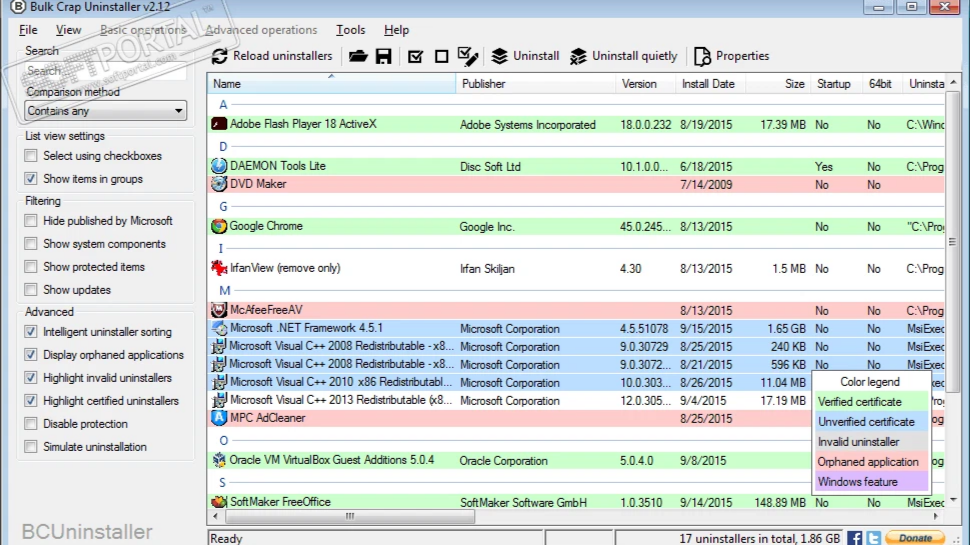
Task: Click the Google Chrome icon
Action: [218, 226]
